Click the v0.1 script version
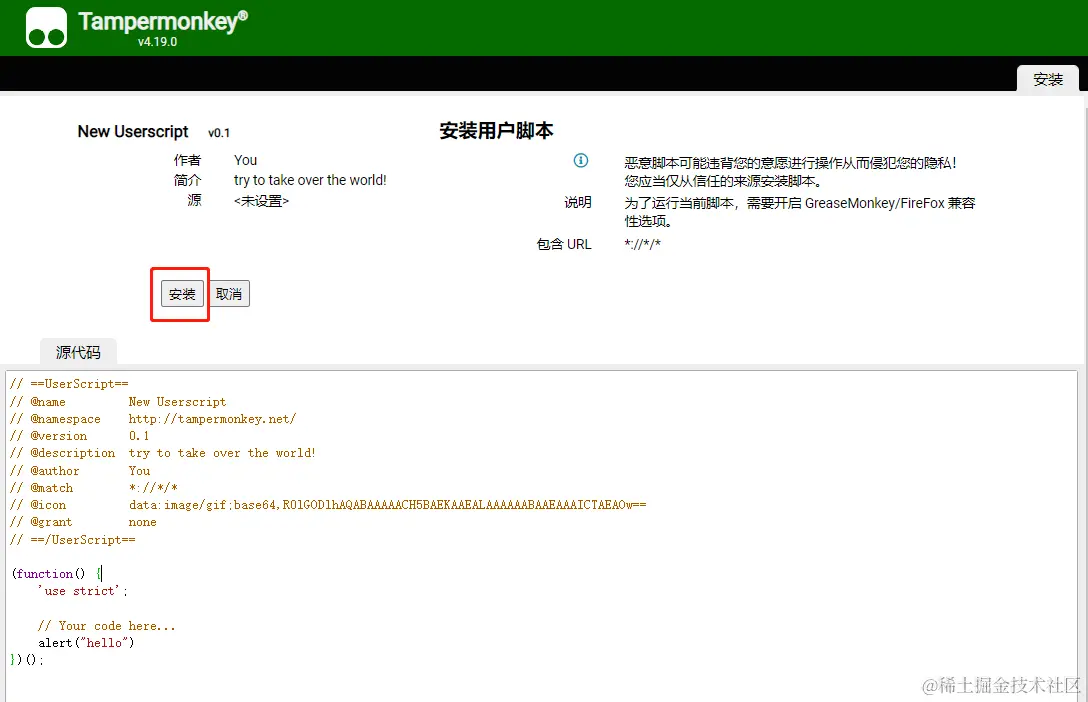 [x=219, y=132]
